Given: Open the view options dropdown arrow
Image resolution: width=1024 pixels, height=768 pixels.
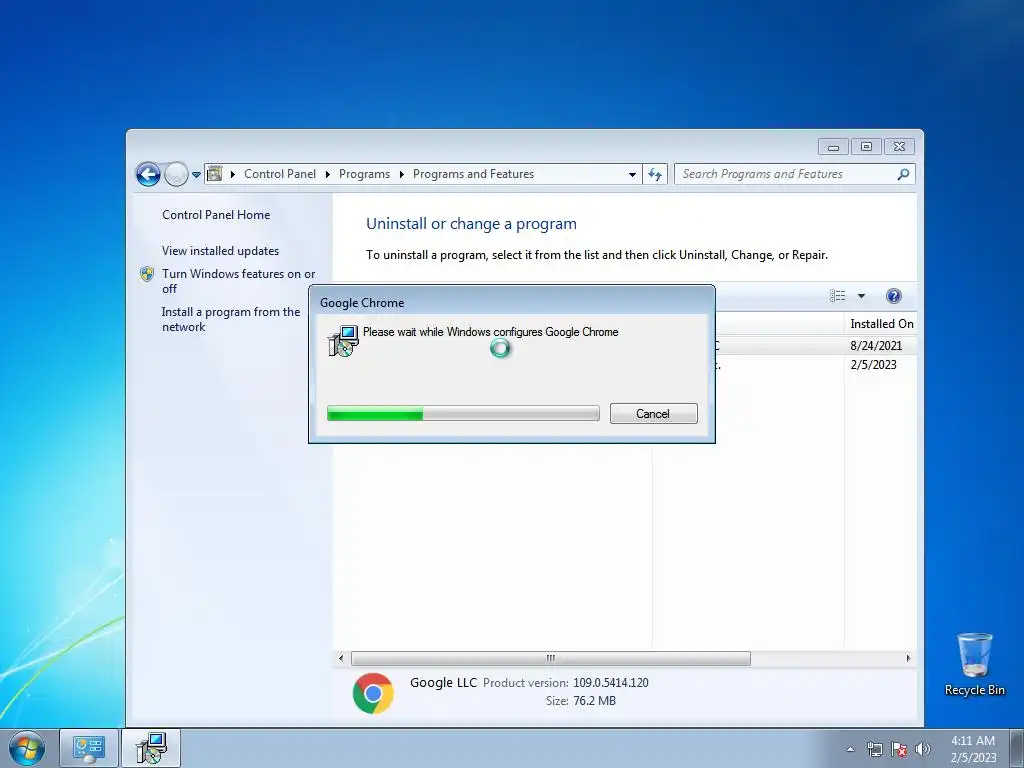Looking at the screenshot, I should point(861,296).
